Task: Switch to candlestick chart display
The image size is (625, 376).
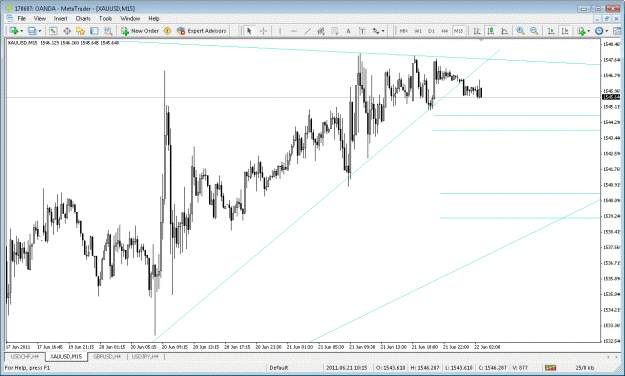Action: [x=491, y=31]
